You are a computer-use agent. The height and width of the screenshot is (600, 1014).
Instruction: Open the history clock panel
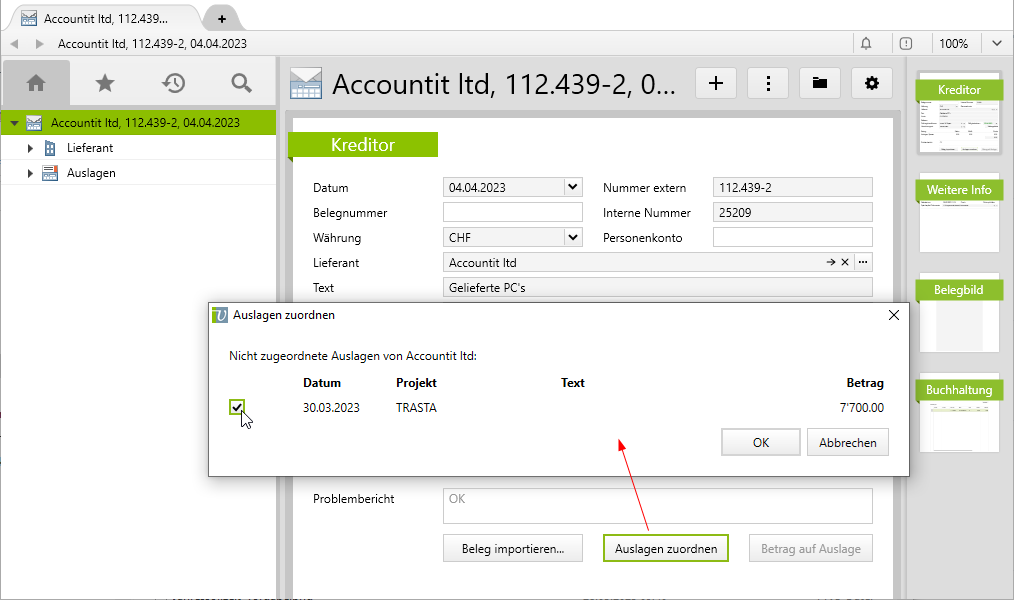pos(174,83)
